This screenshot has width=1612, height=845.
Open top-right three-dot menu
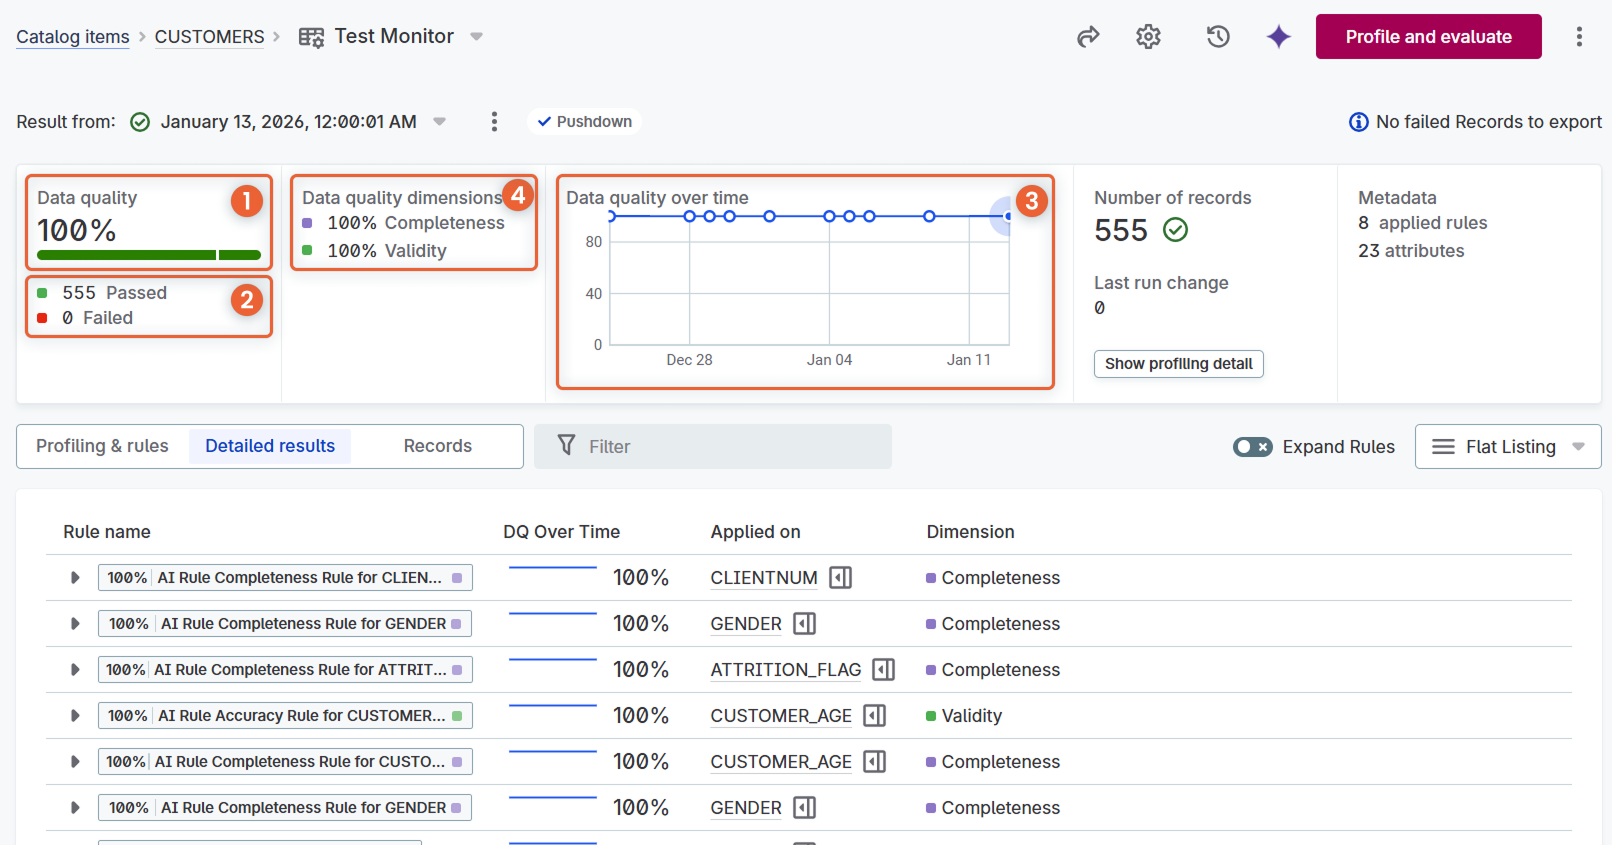pos(1579,37)
